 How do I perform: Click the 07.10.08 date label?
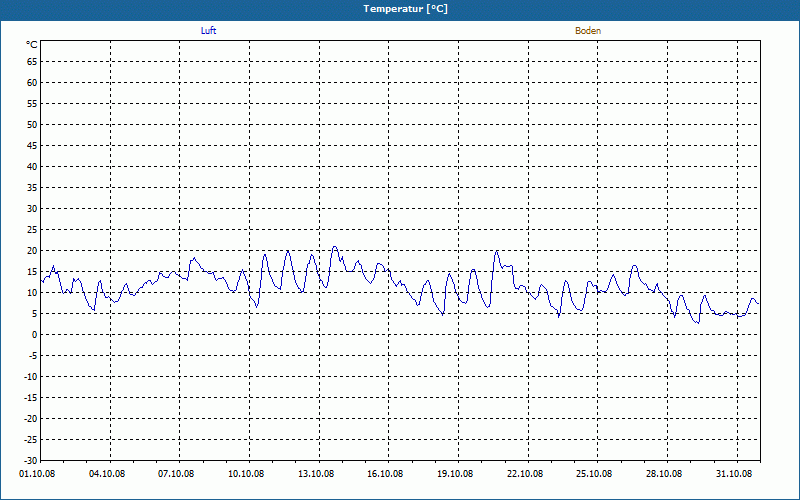(x=177, y=473)
